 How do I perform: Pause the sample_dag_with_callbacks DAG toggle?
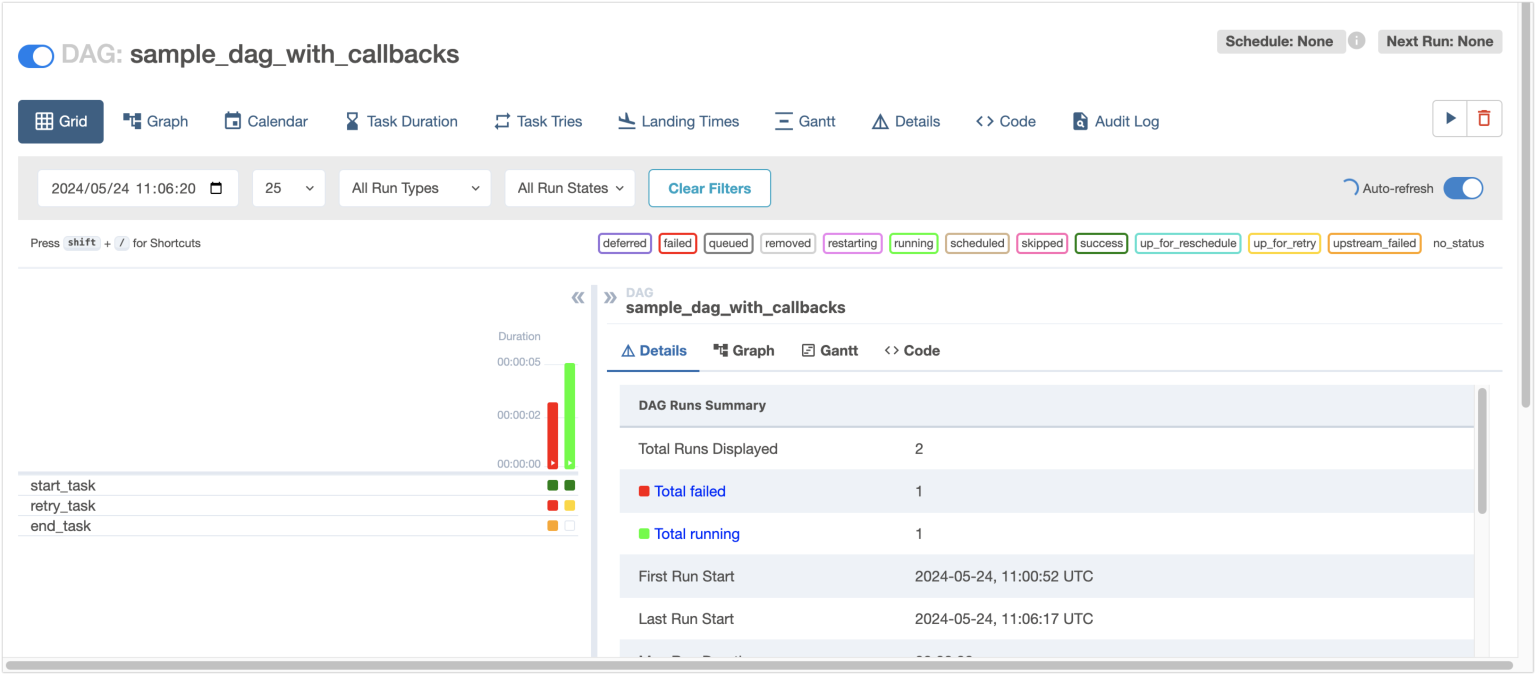(36, 56)
